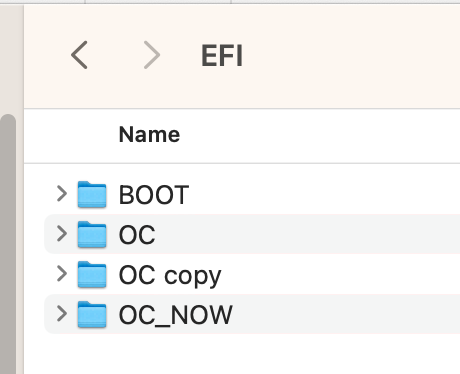
Task: Click the EFI window title
Action: coord(222,56)
